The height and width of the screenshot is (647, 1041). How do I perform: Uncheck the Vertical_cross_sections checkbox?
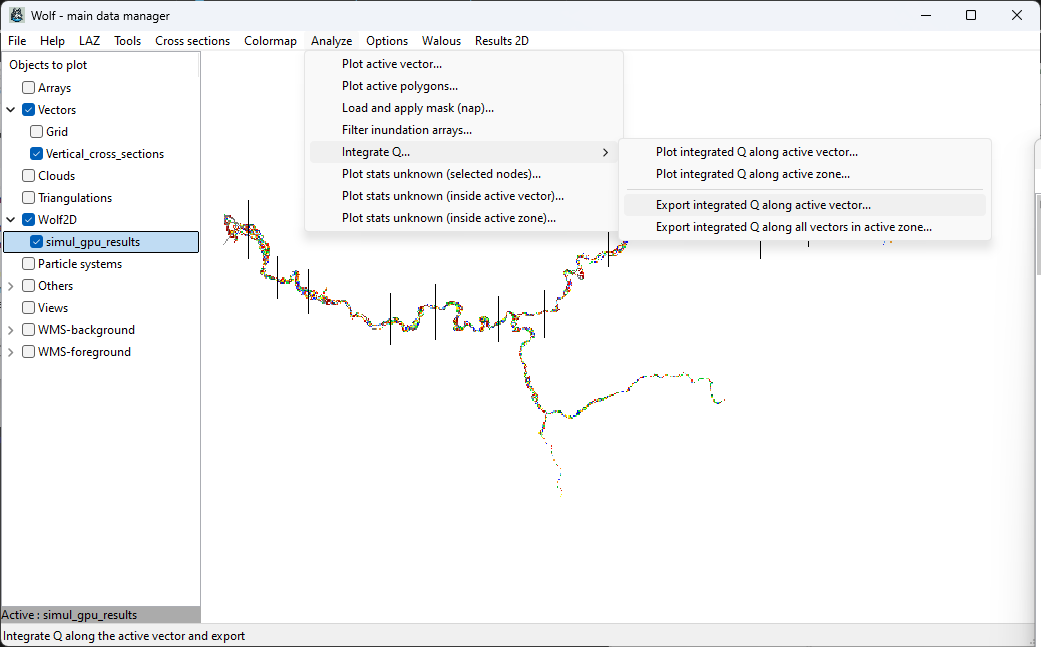pyautogui.click(x=37, y=154)
